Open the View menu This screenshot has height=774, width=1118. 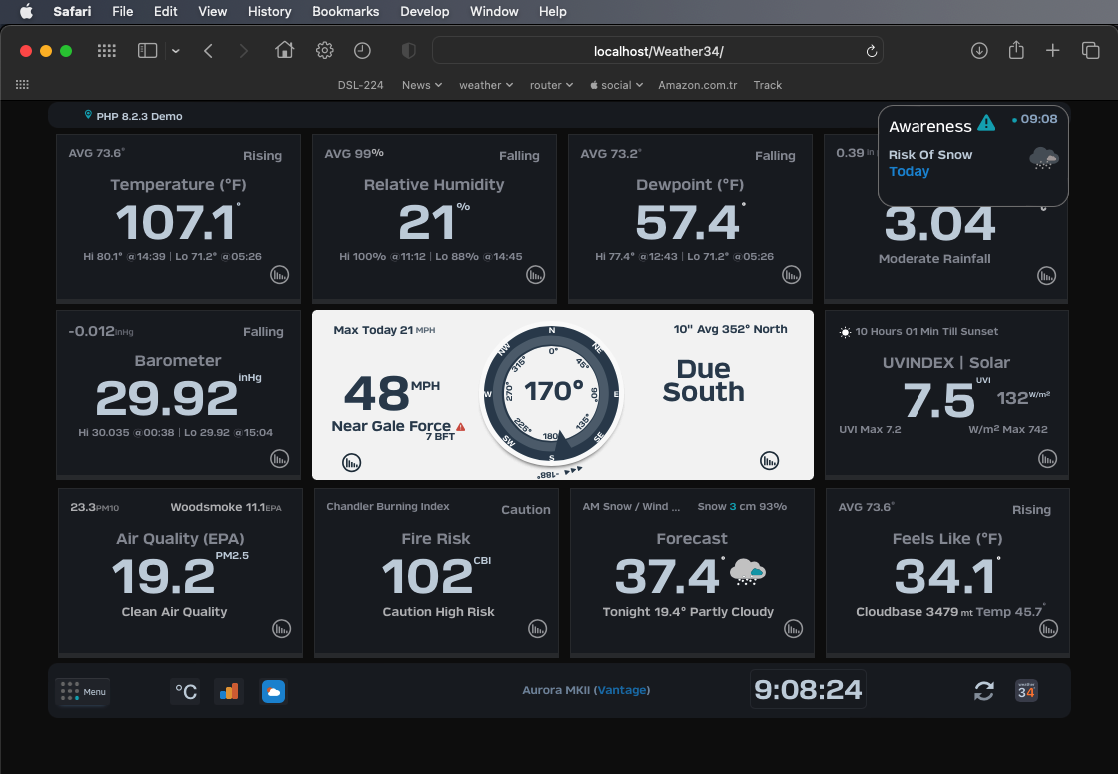pyautogui.click(x=212, y=11)
